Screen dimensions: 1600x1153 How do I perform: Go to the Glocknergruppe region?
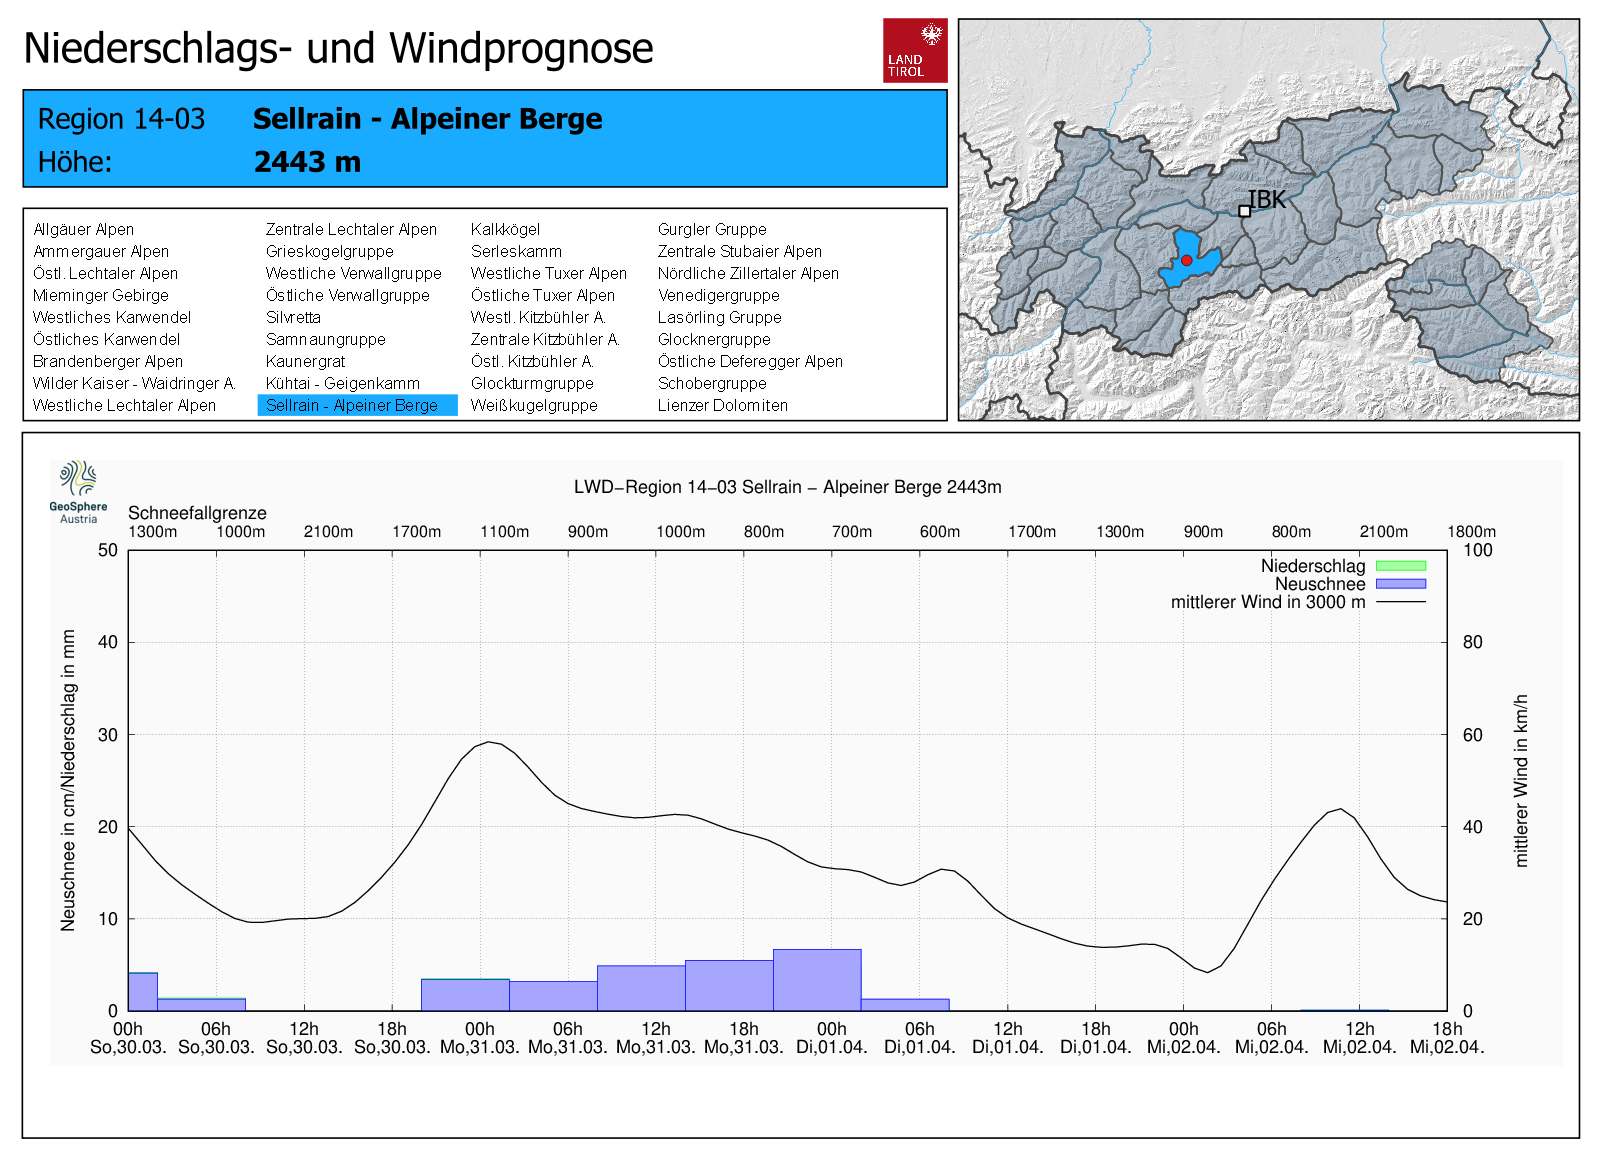713,339
